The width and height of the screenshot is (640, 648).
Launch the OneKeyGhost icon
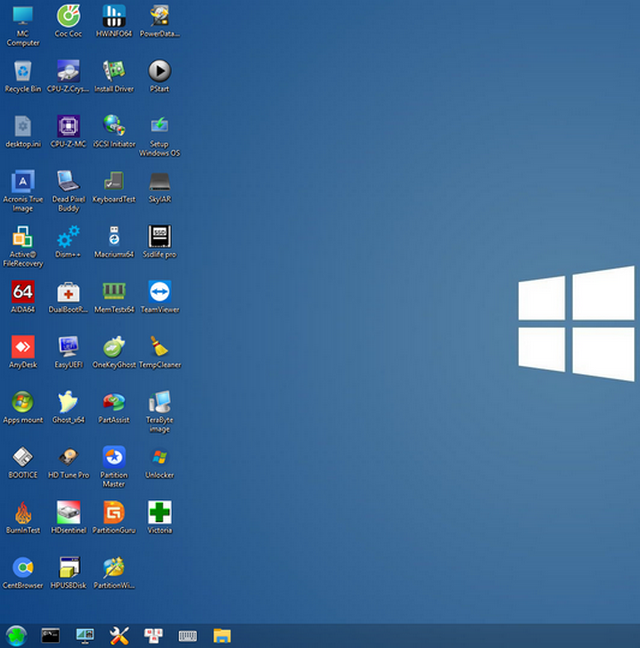click(x=114, y=352)
